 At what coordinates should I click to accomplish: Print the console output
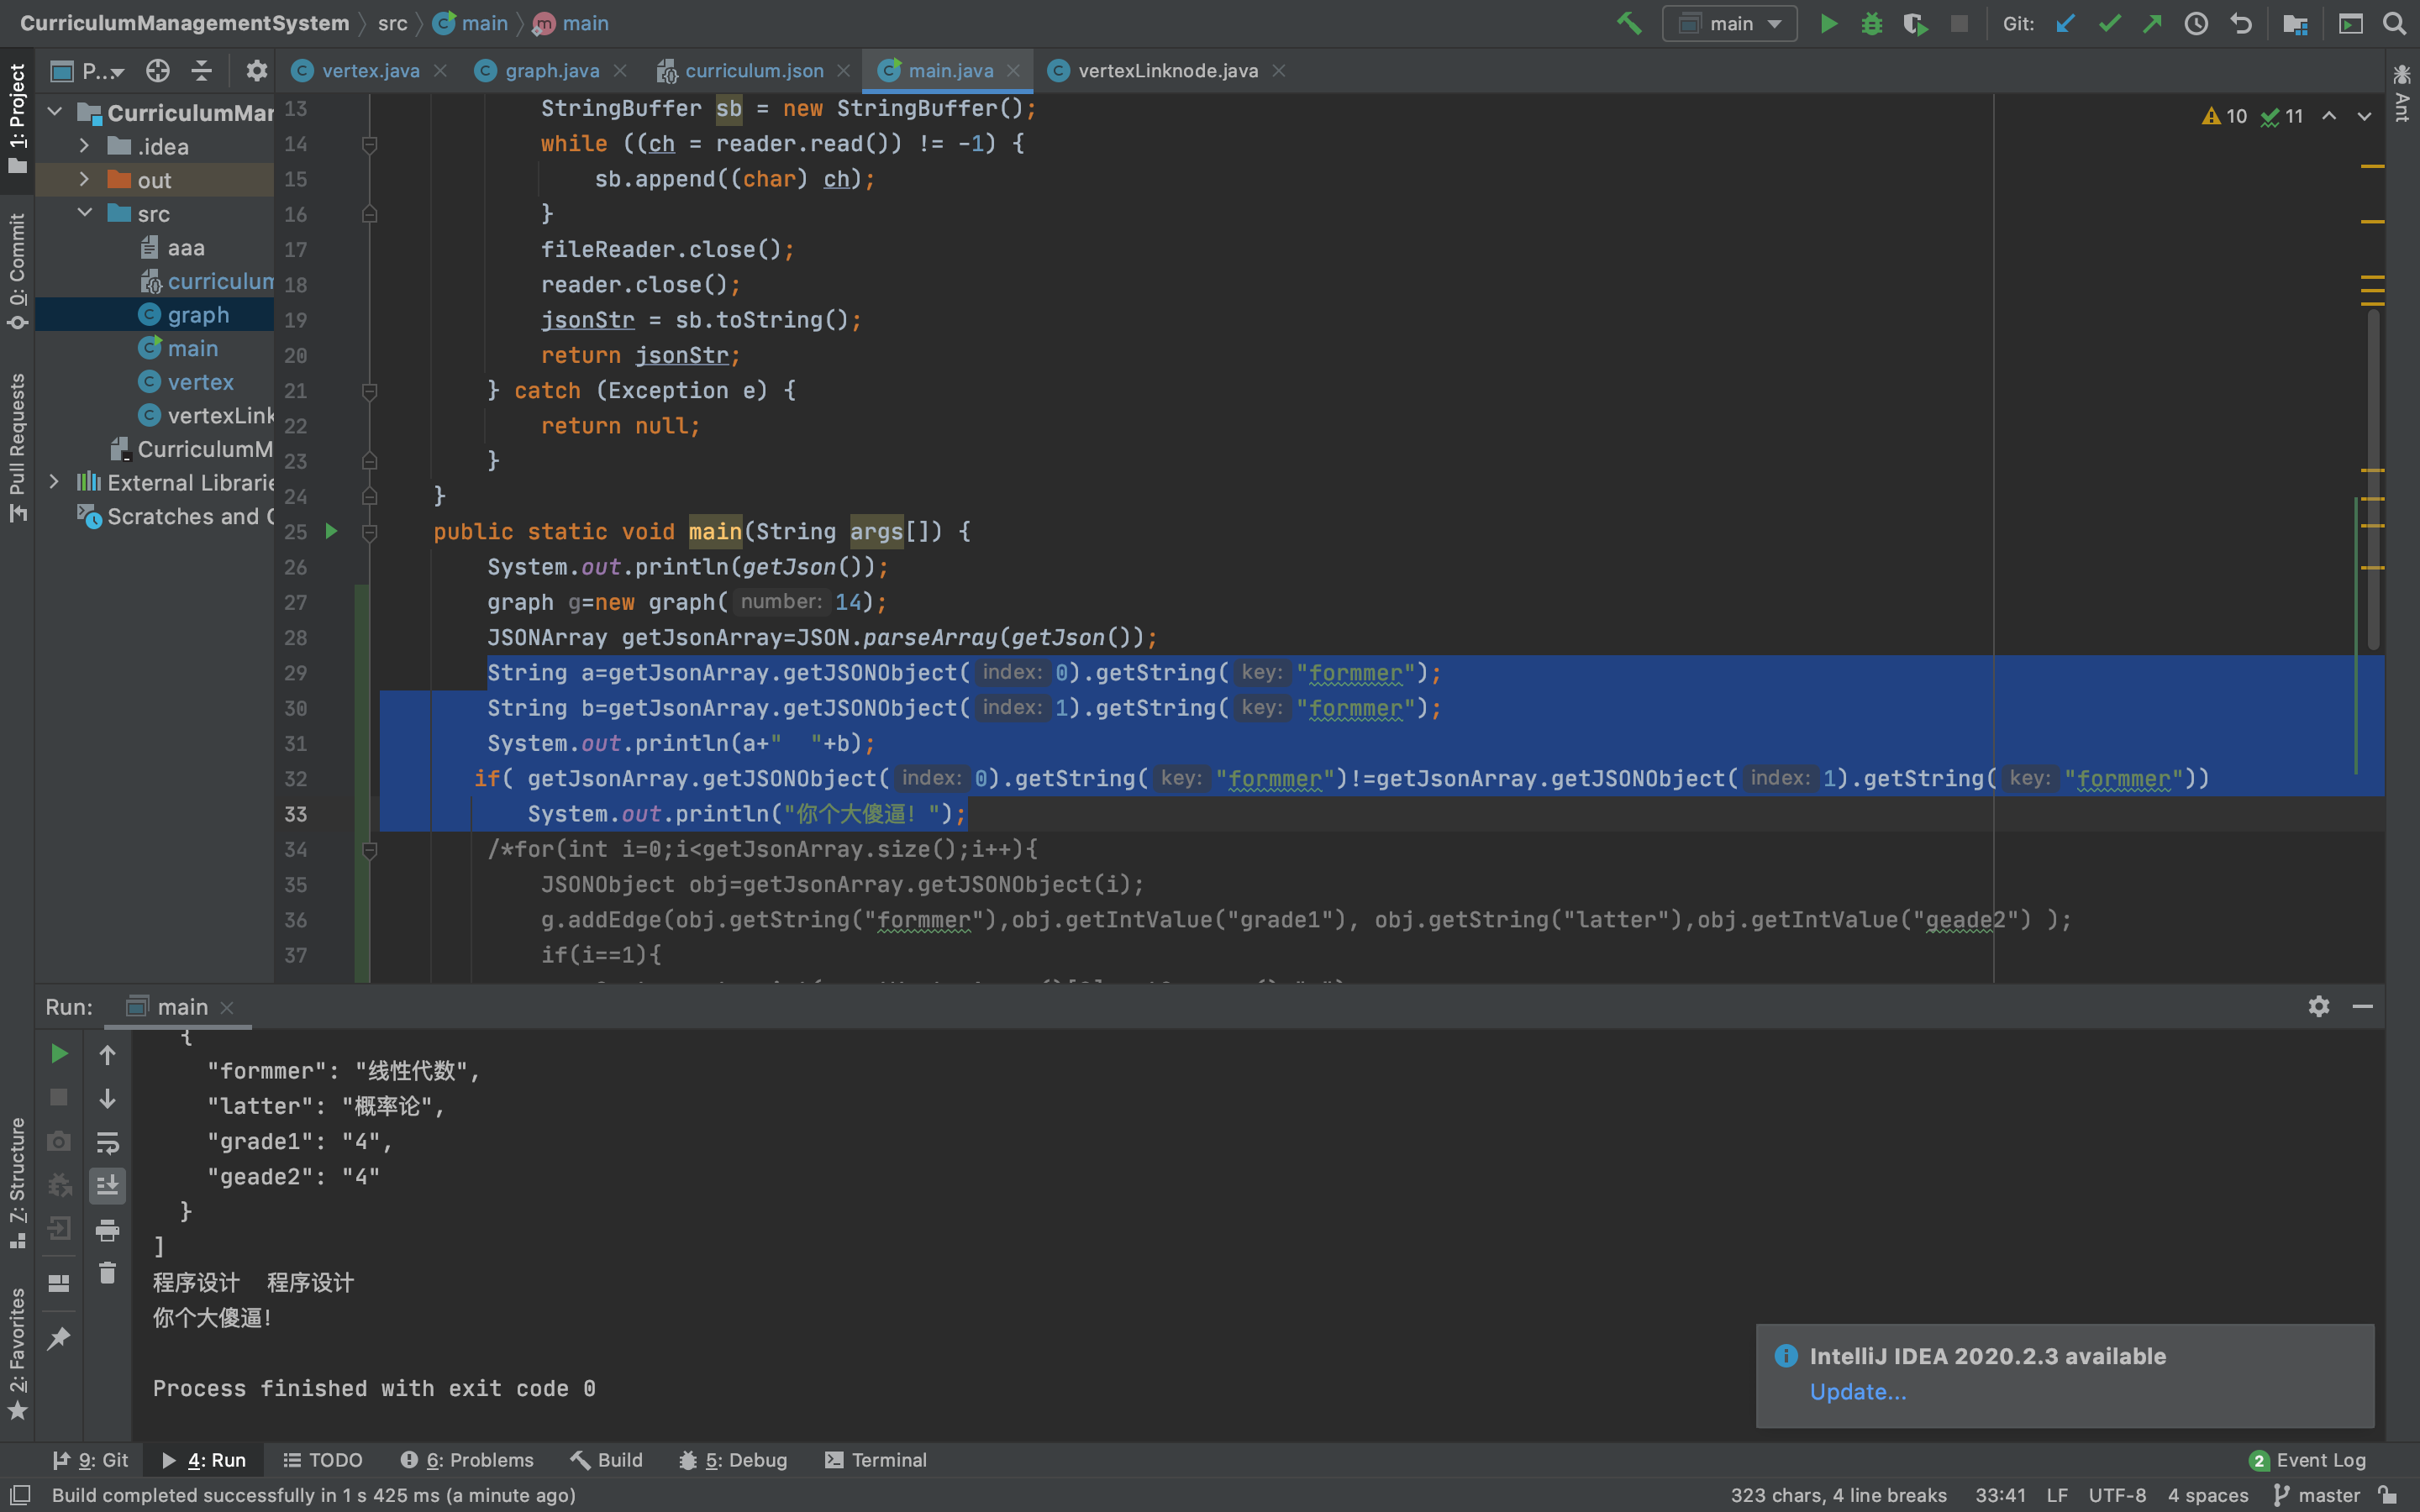click(107, 1230)
